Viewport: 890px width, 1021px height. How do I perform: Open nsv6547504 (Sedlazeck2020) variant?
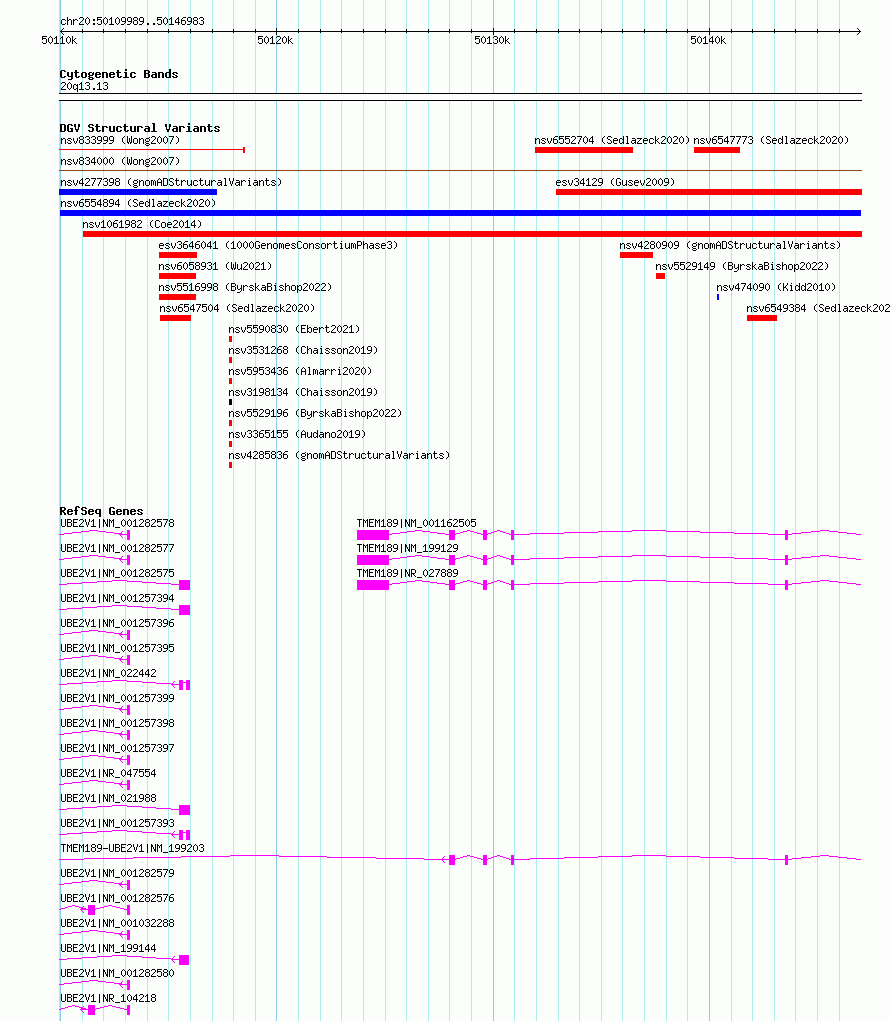(x=237, y=308)
